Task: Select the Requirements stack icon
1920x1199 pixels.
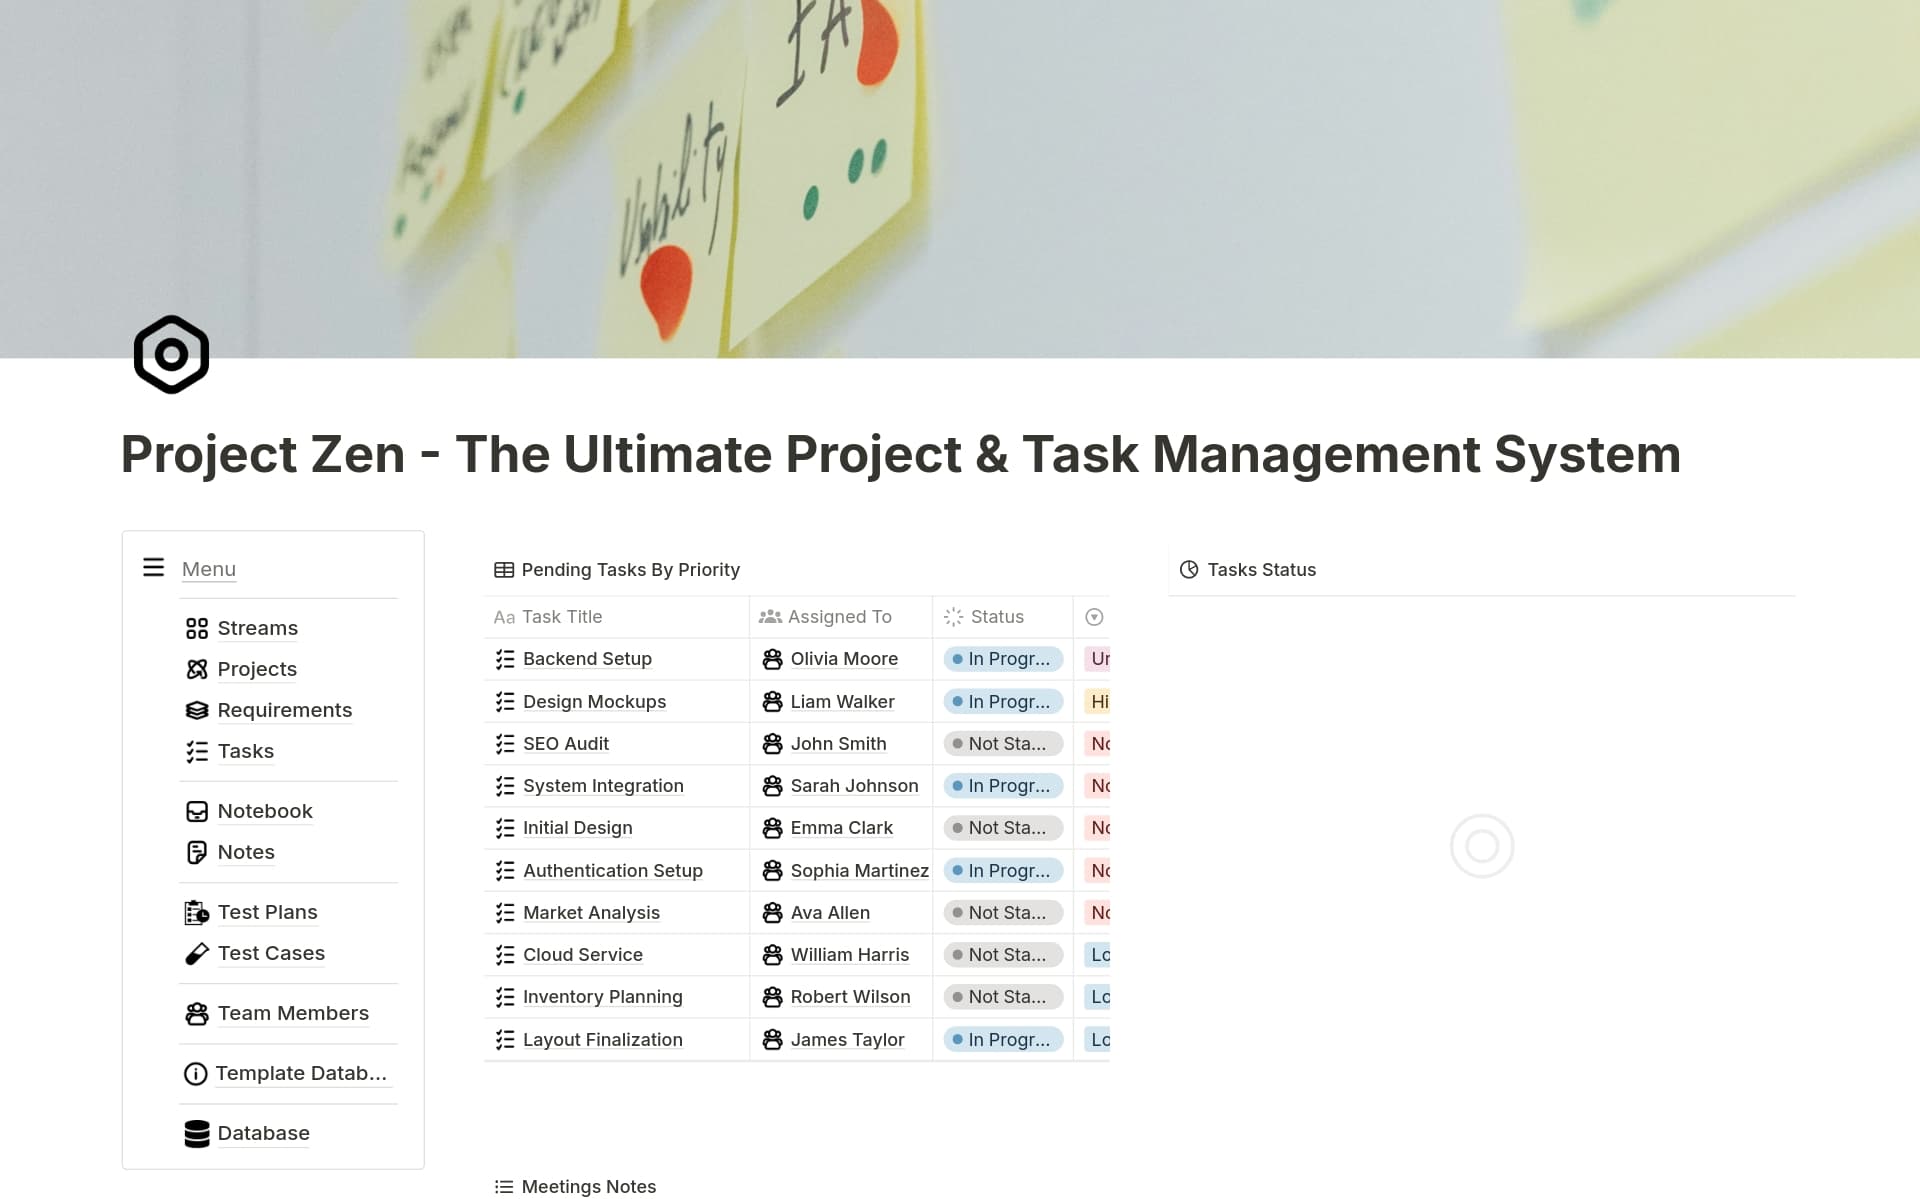Action: point(197,710)
